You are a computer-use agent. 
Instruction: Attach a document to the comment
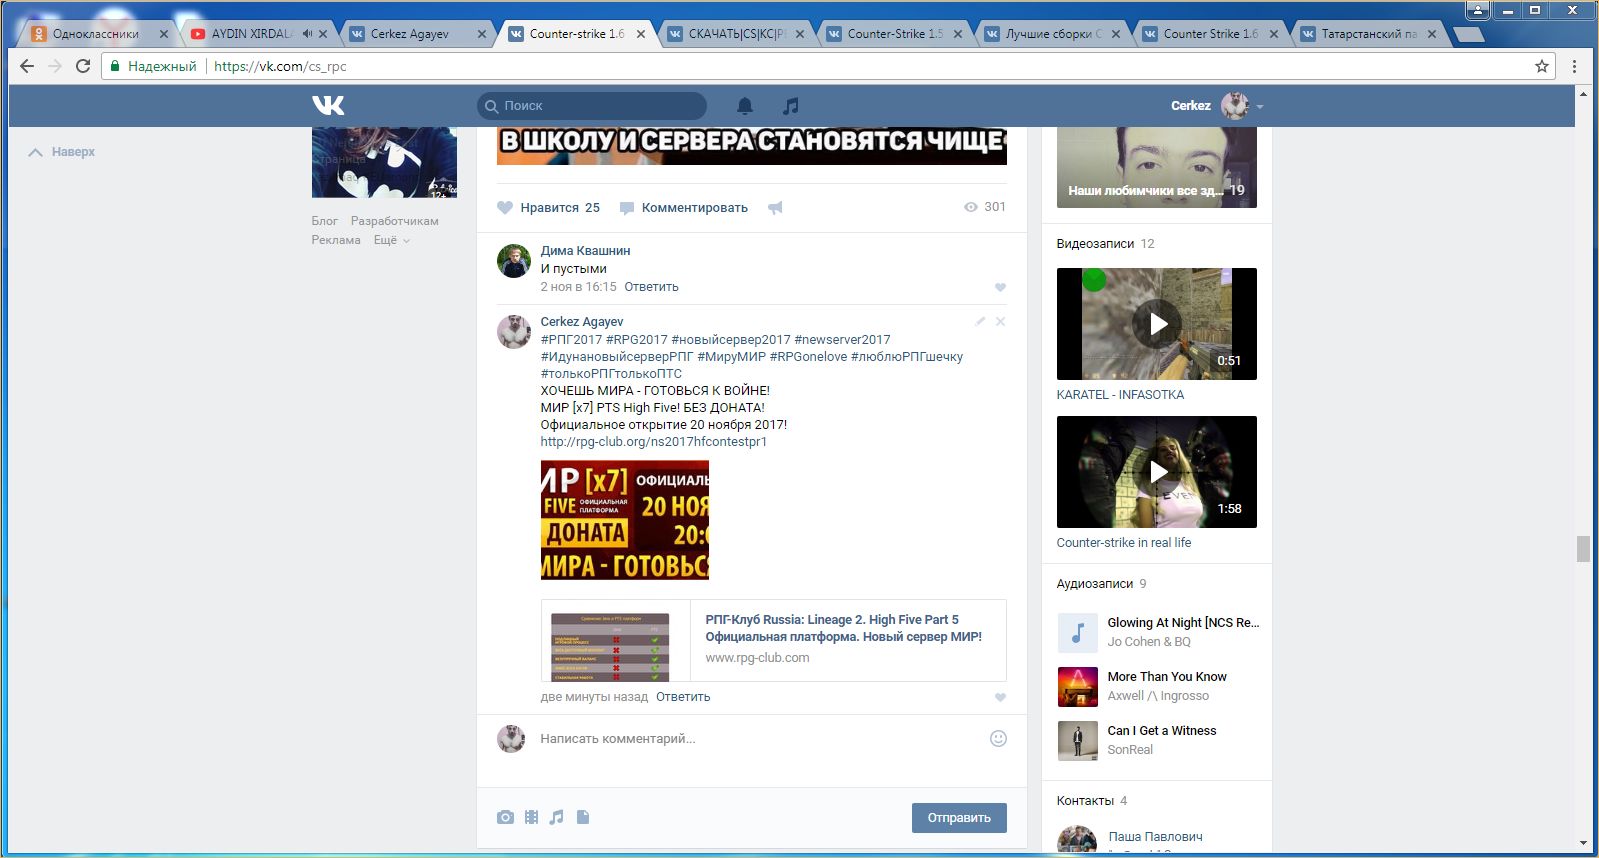[x=583, y=817]
